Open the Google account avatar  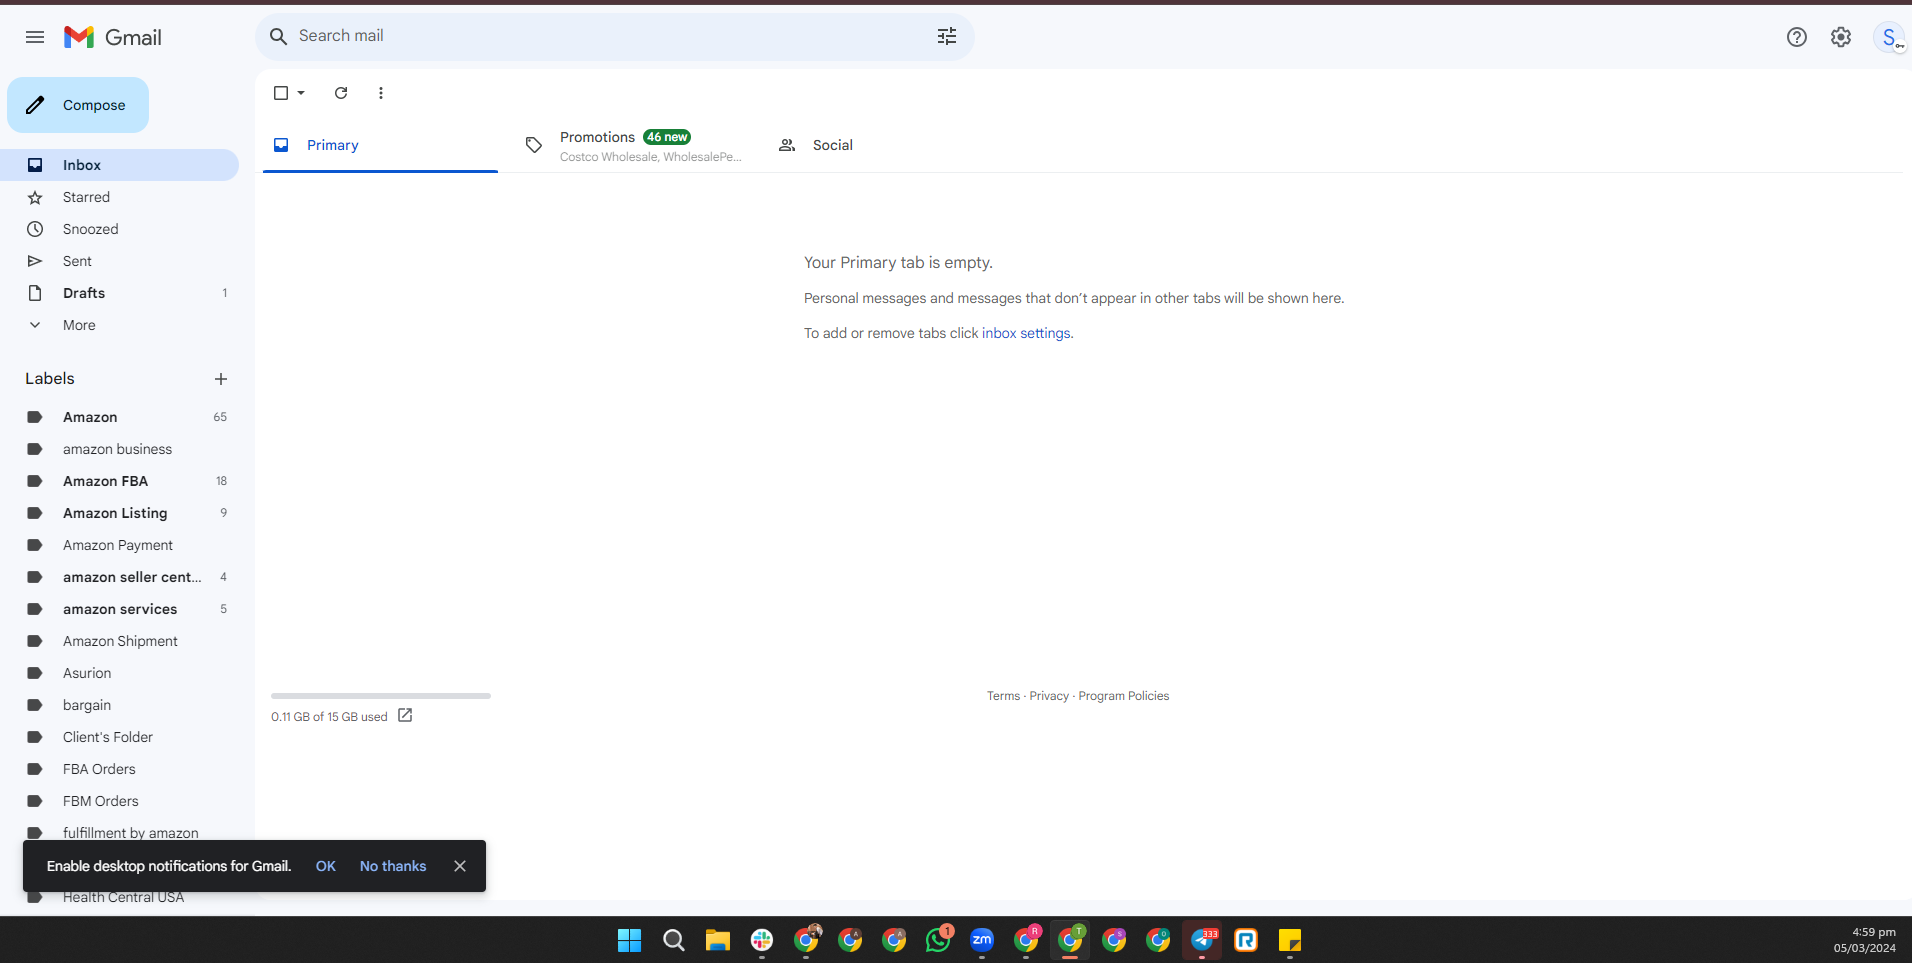[x=1889, y=37]
